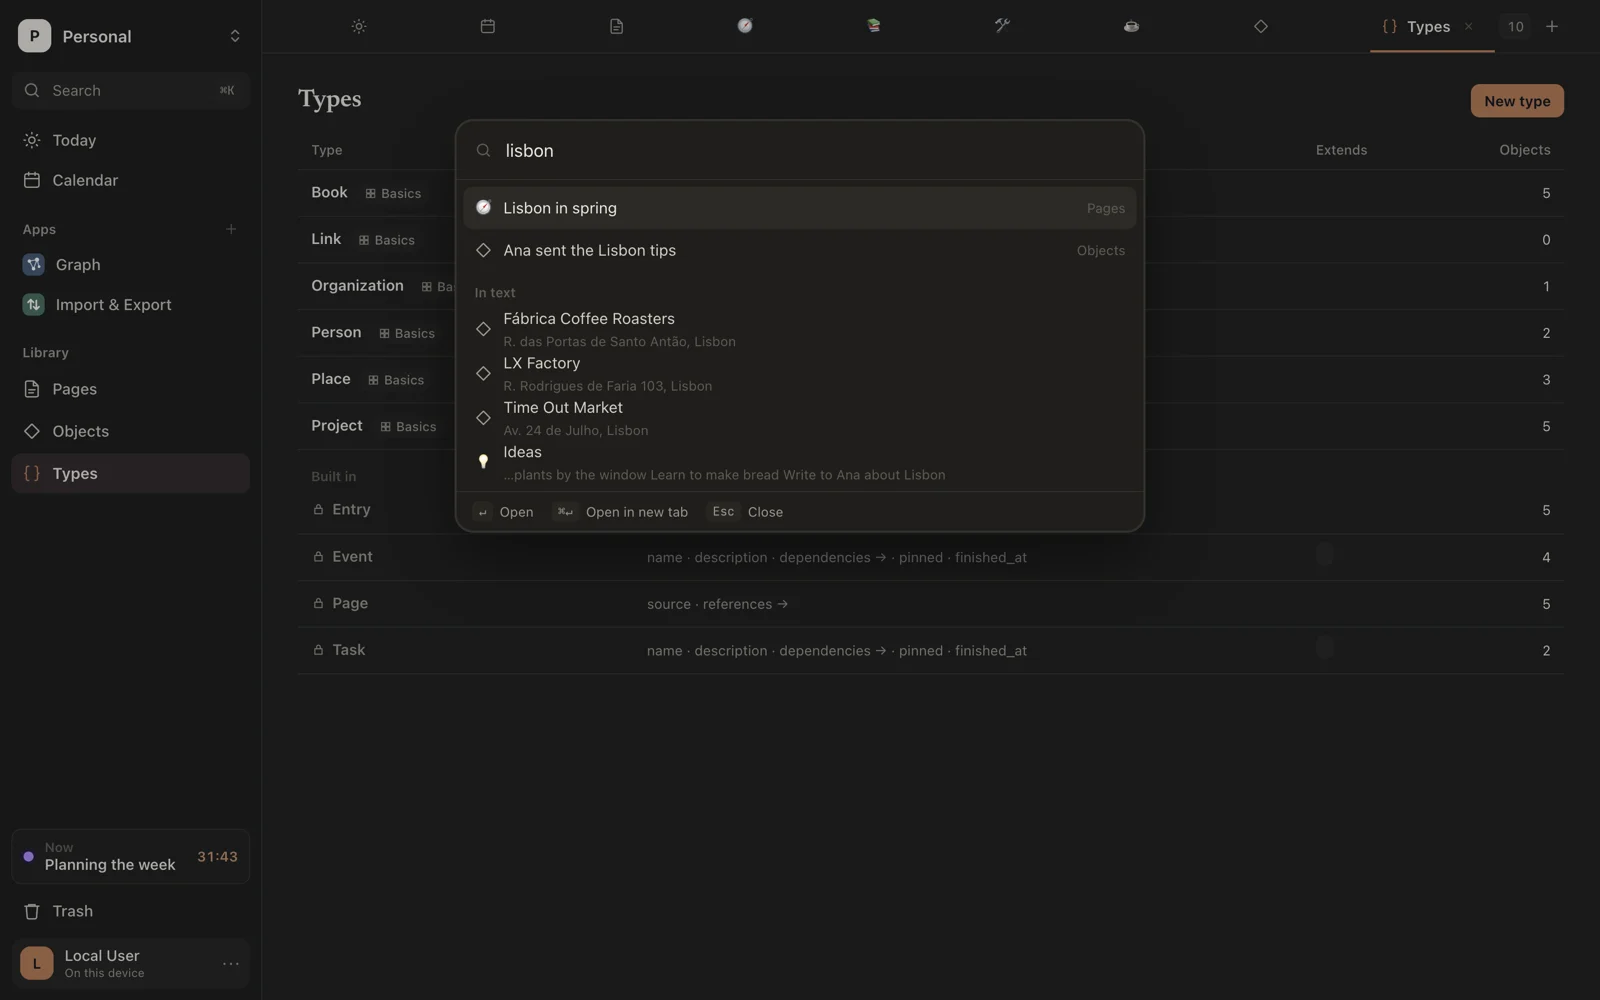Open Objects in the Library
Viewport: 1600px width, 1000px height.
pos(131,431)
